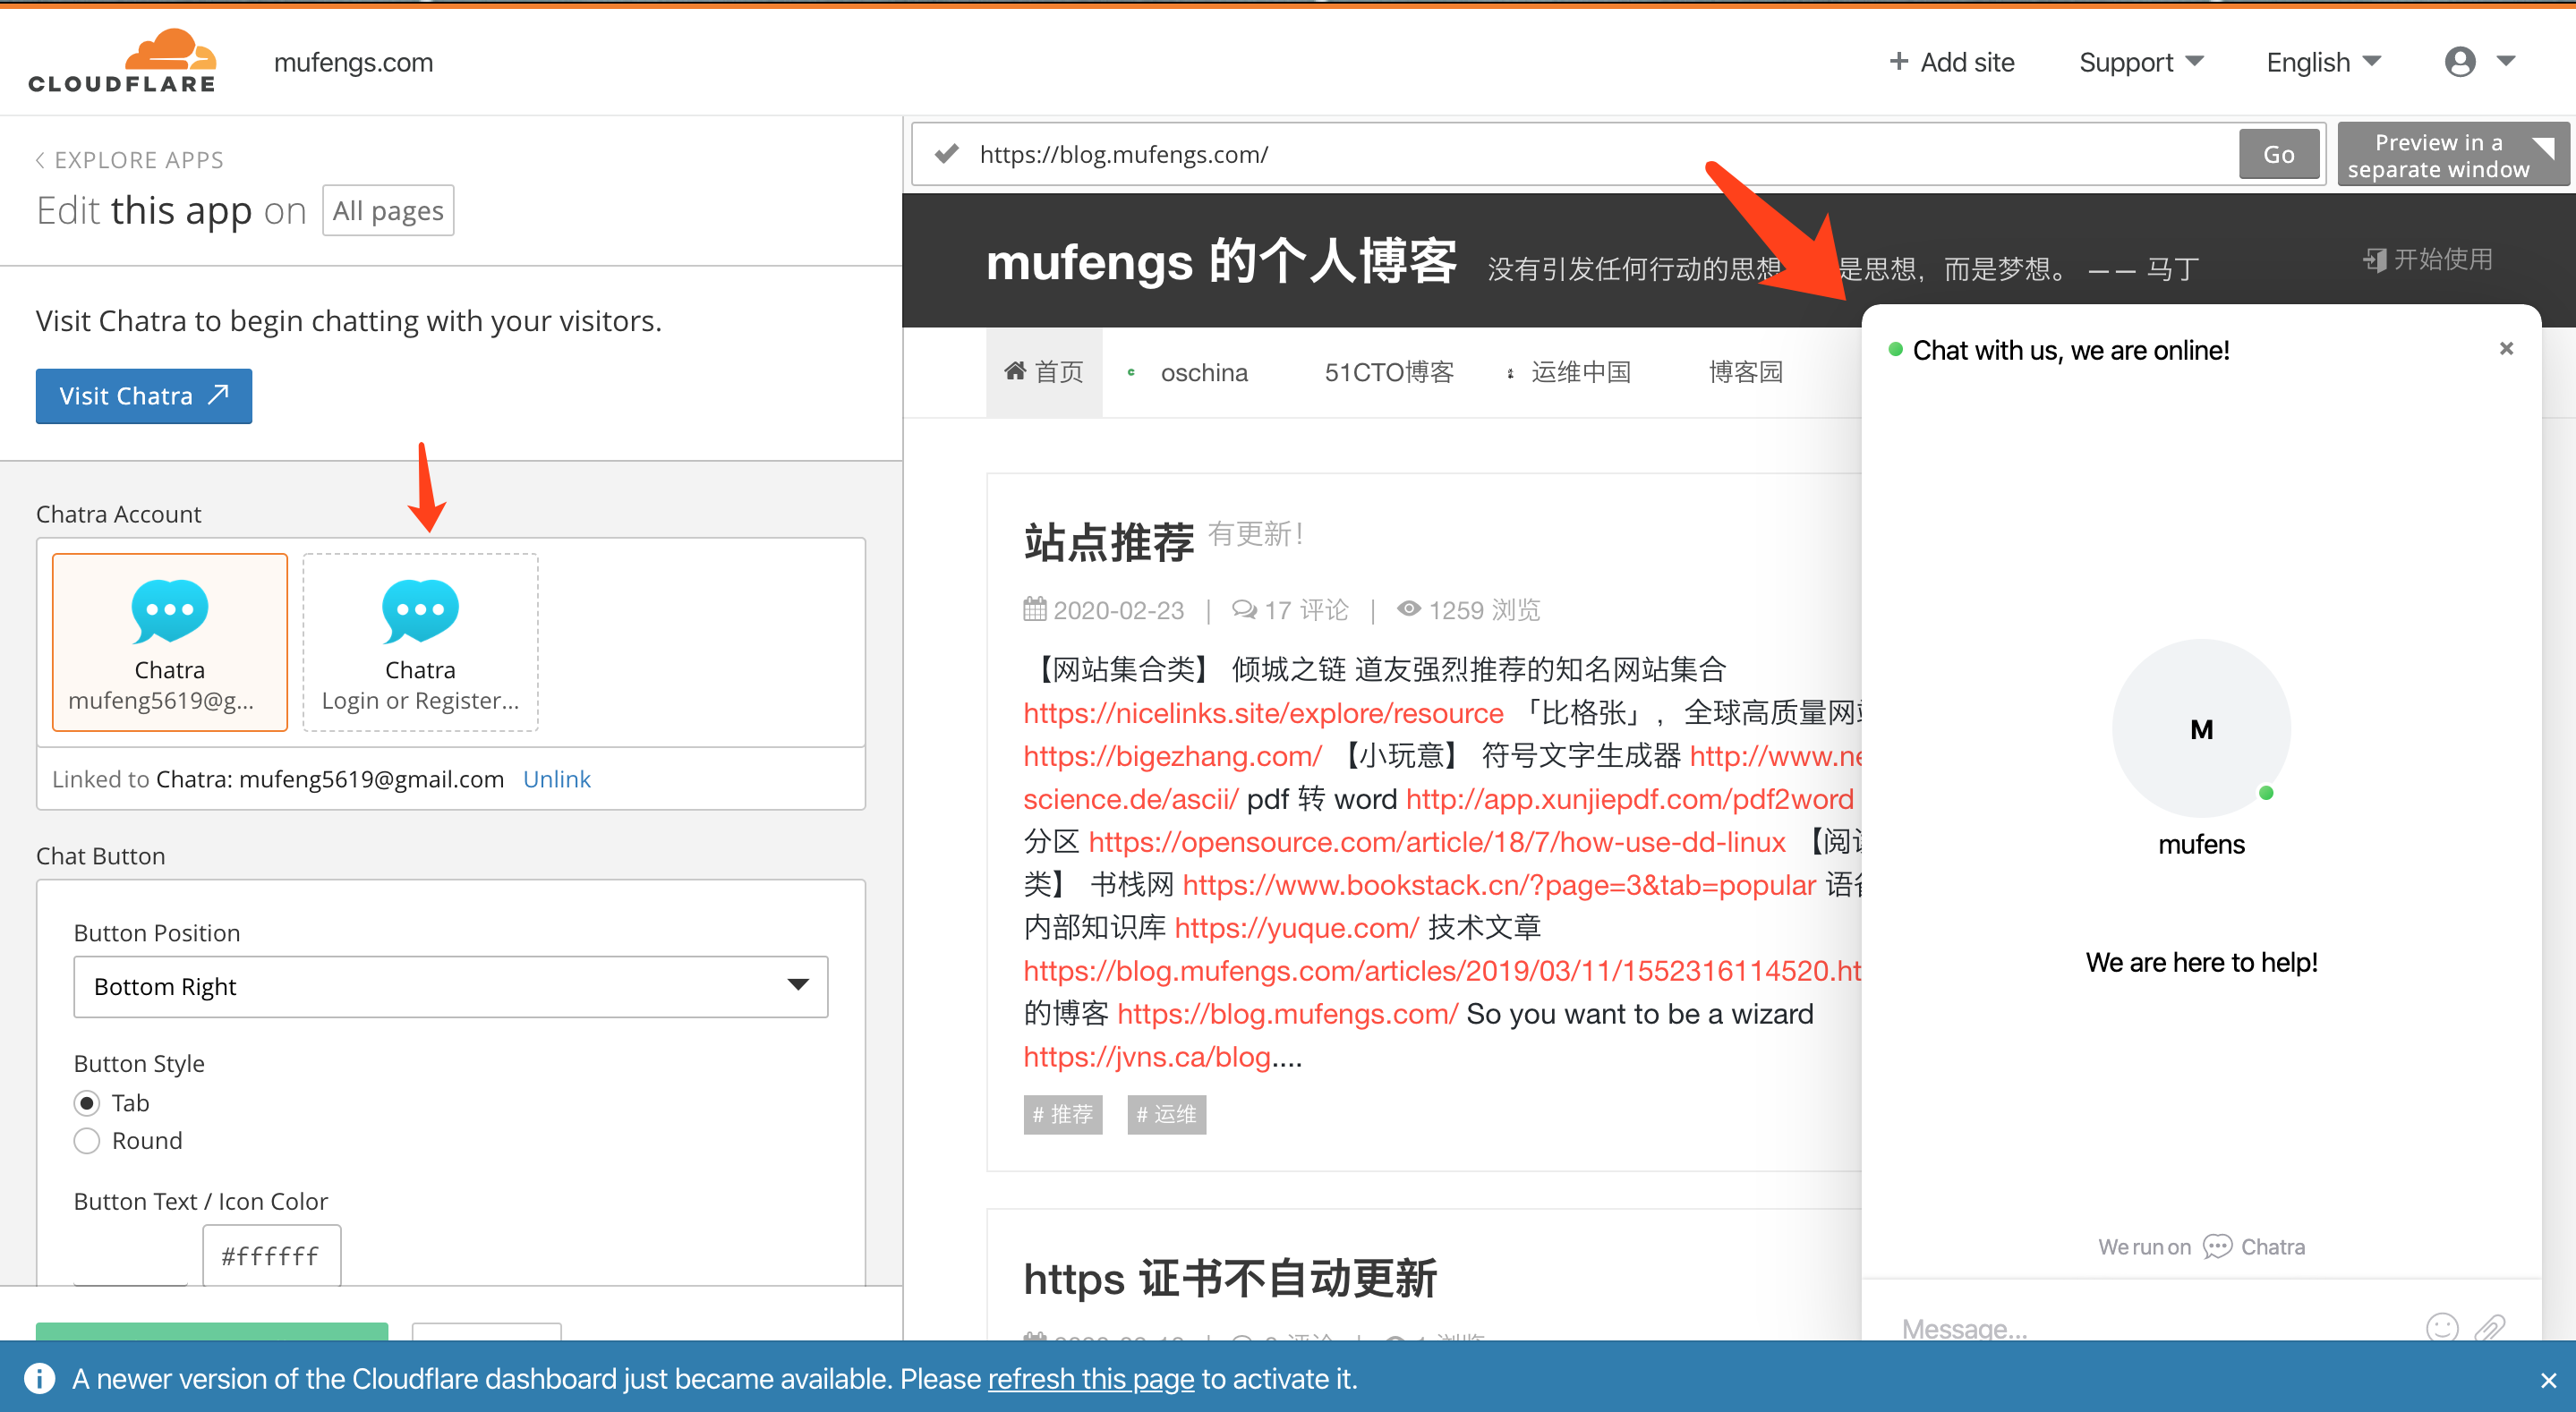The image size is (2576, 1412).
Task: Select the linked Chatra account icon
Action: pyautogui.click(x=169, y=611)
